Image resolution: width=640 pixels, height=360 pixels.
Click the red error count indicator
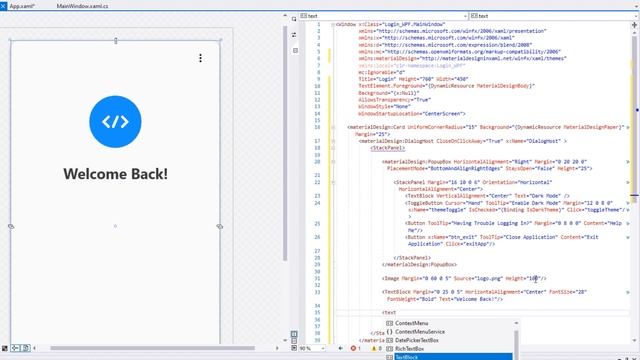(x=356, y=349)
